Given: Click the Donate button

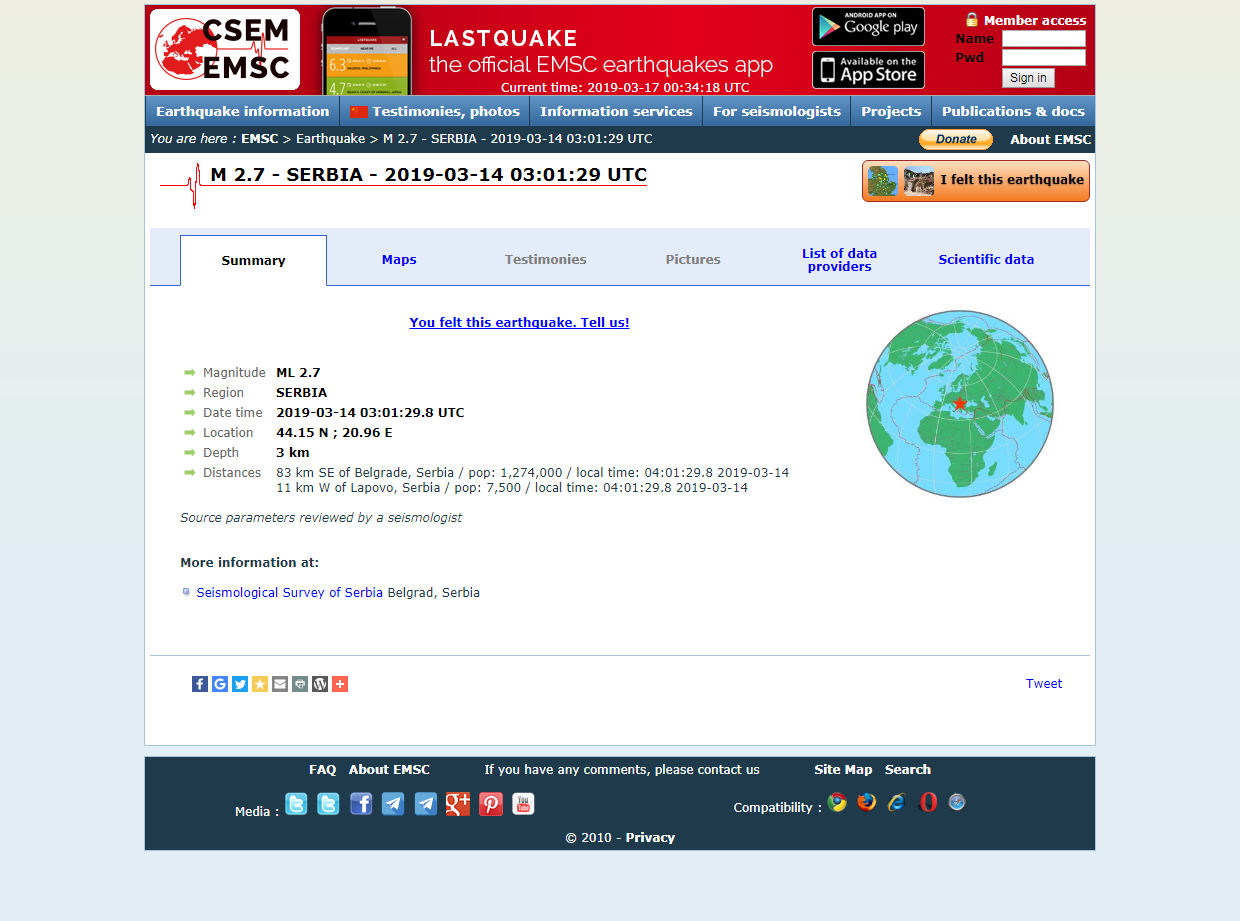Looking at the screenshot, I should pyautogui.click(x=956, y=139).
